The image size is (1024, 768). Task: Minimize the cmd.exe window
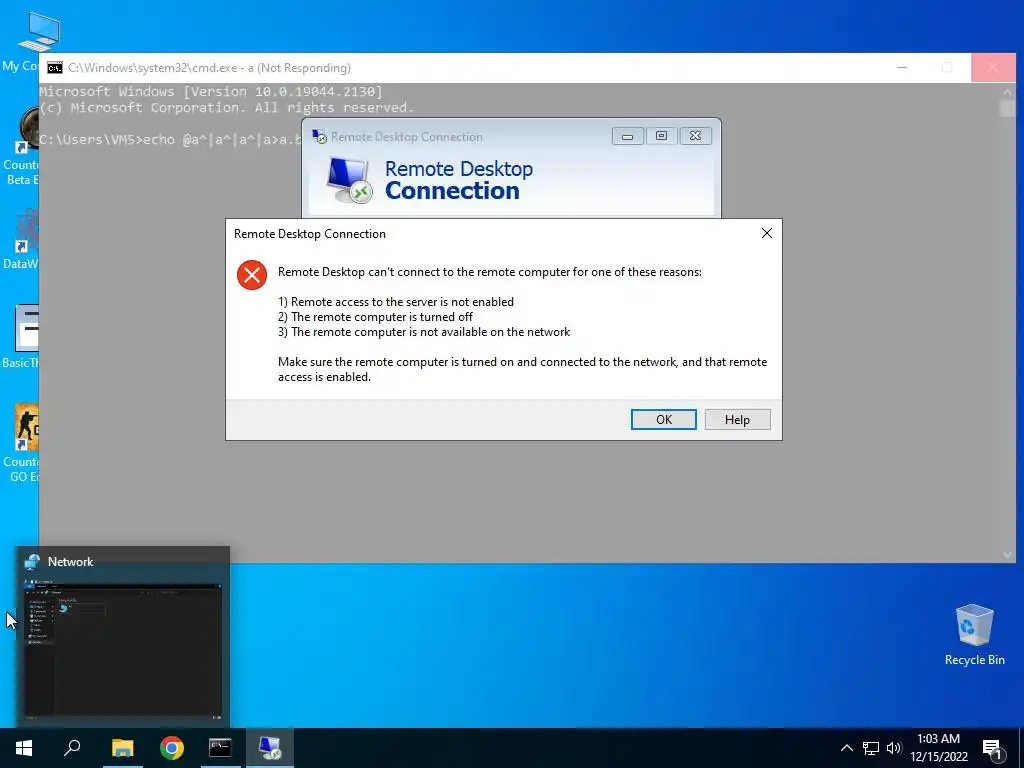pyautogui.click(x=902, y=67)
